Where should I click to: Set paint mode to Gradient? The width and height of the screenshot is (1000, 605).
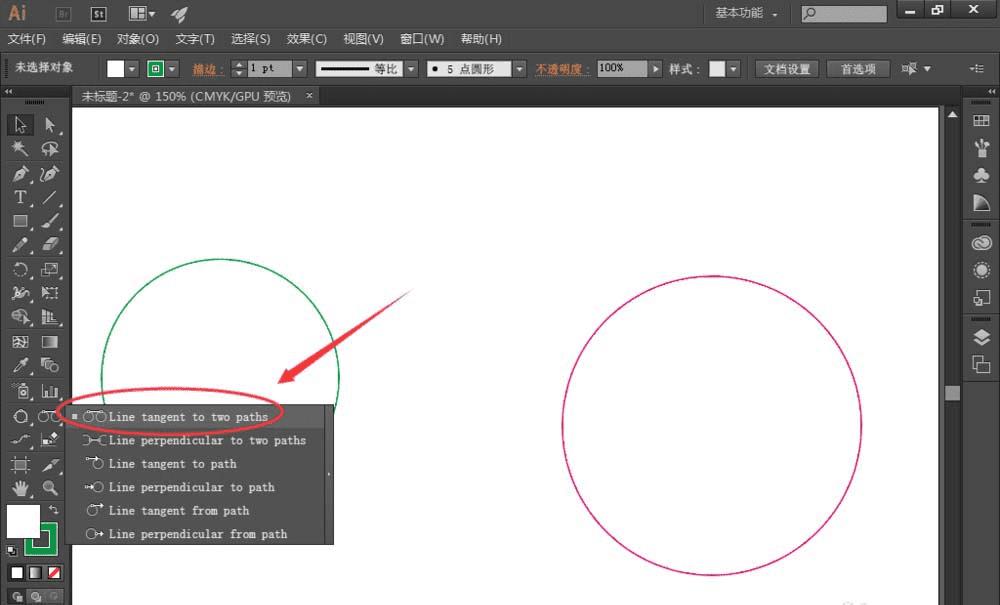[x=36, y=572]
